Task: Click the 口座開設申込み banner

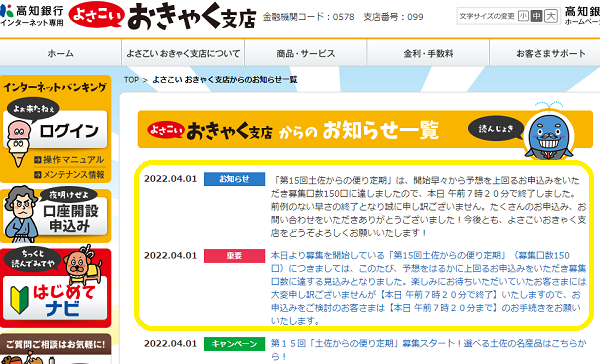Action: point(55,215)
